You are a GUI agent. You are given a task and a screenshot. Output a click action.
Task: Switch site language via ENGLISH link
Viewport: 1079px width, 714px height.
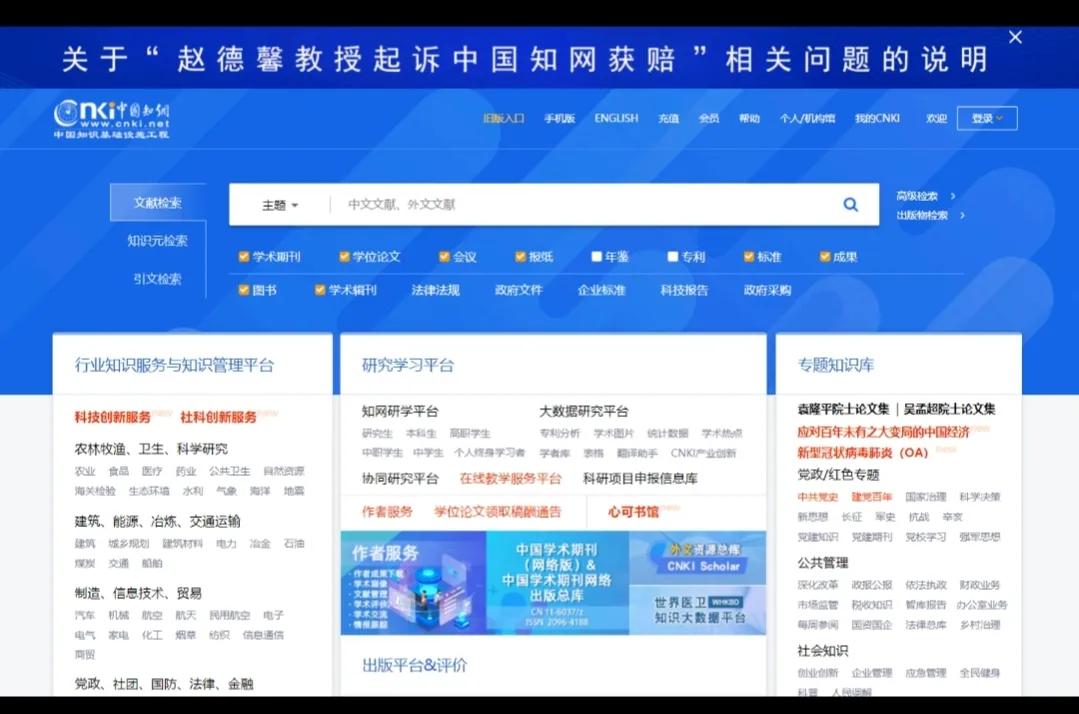coord(615,117)
